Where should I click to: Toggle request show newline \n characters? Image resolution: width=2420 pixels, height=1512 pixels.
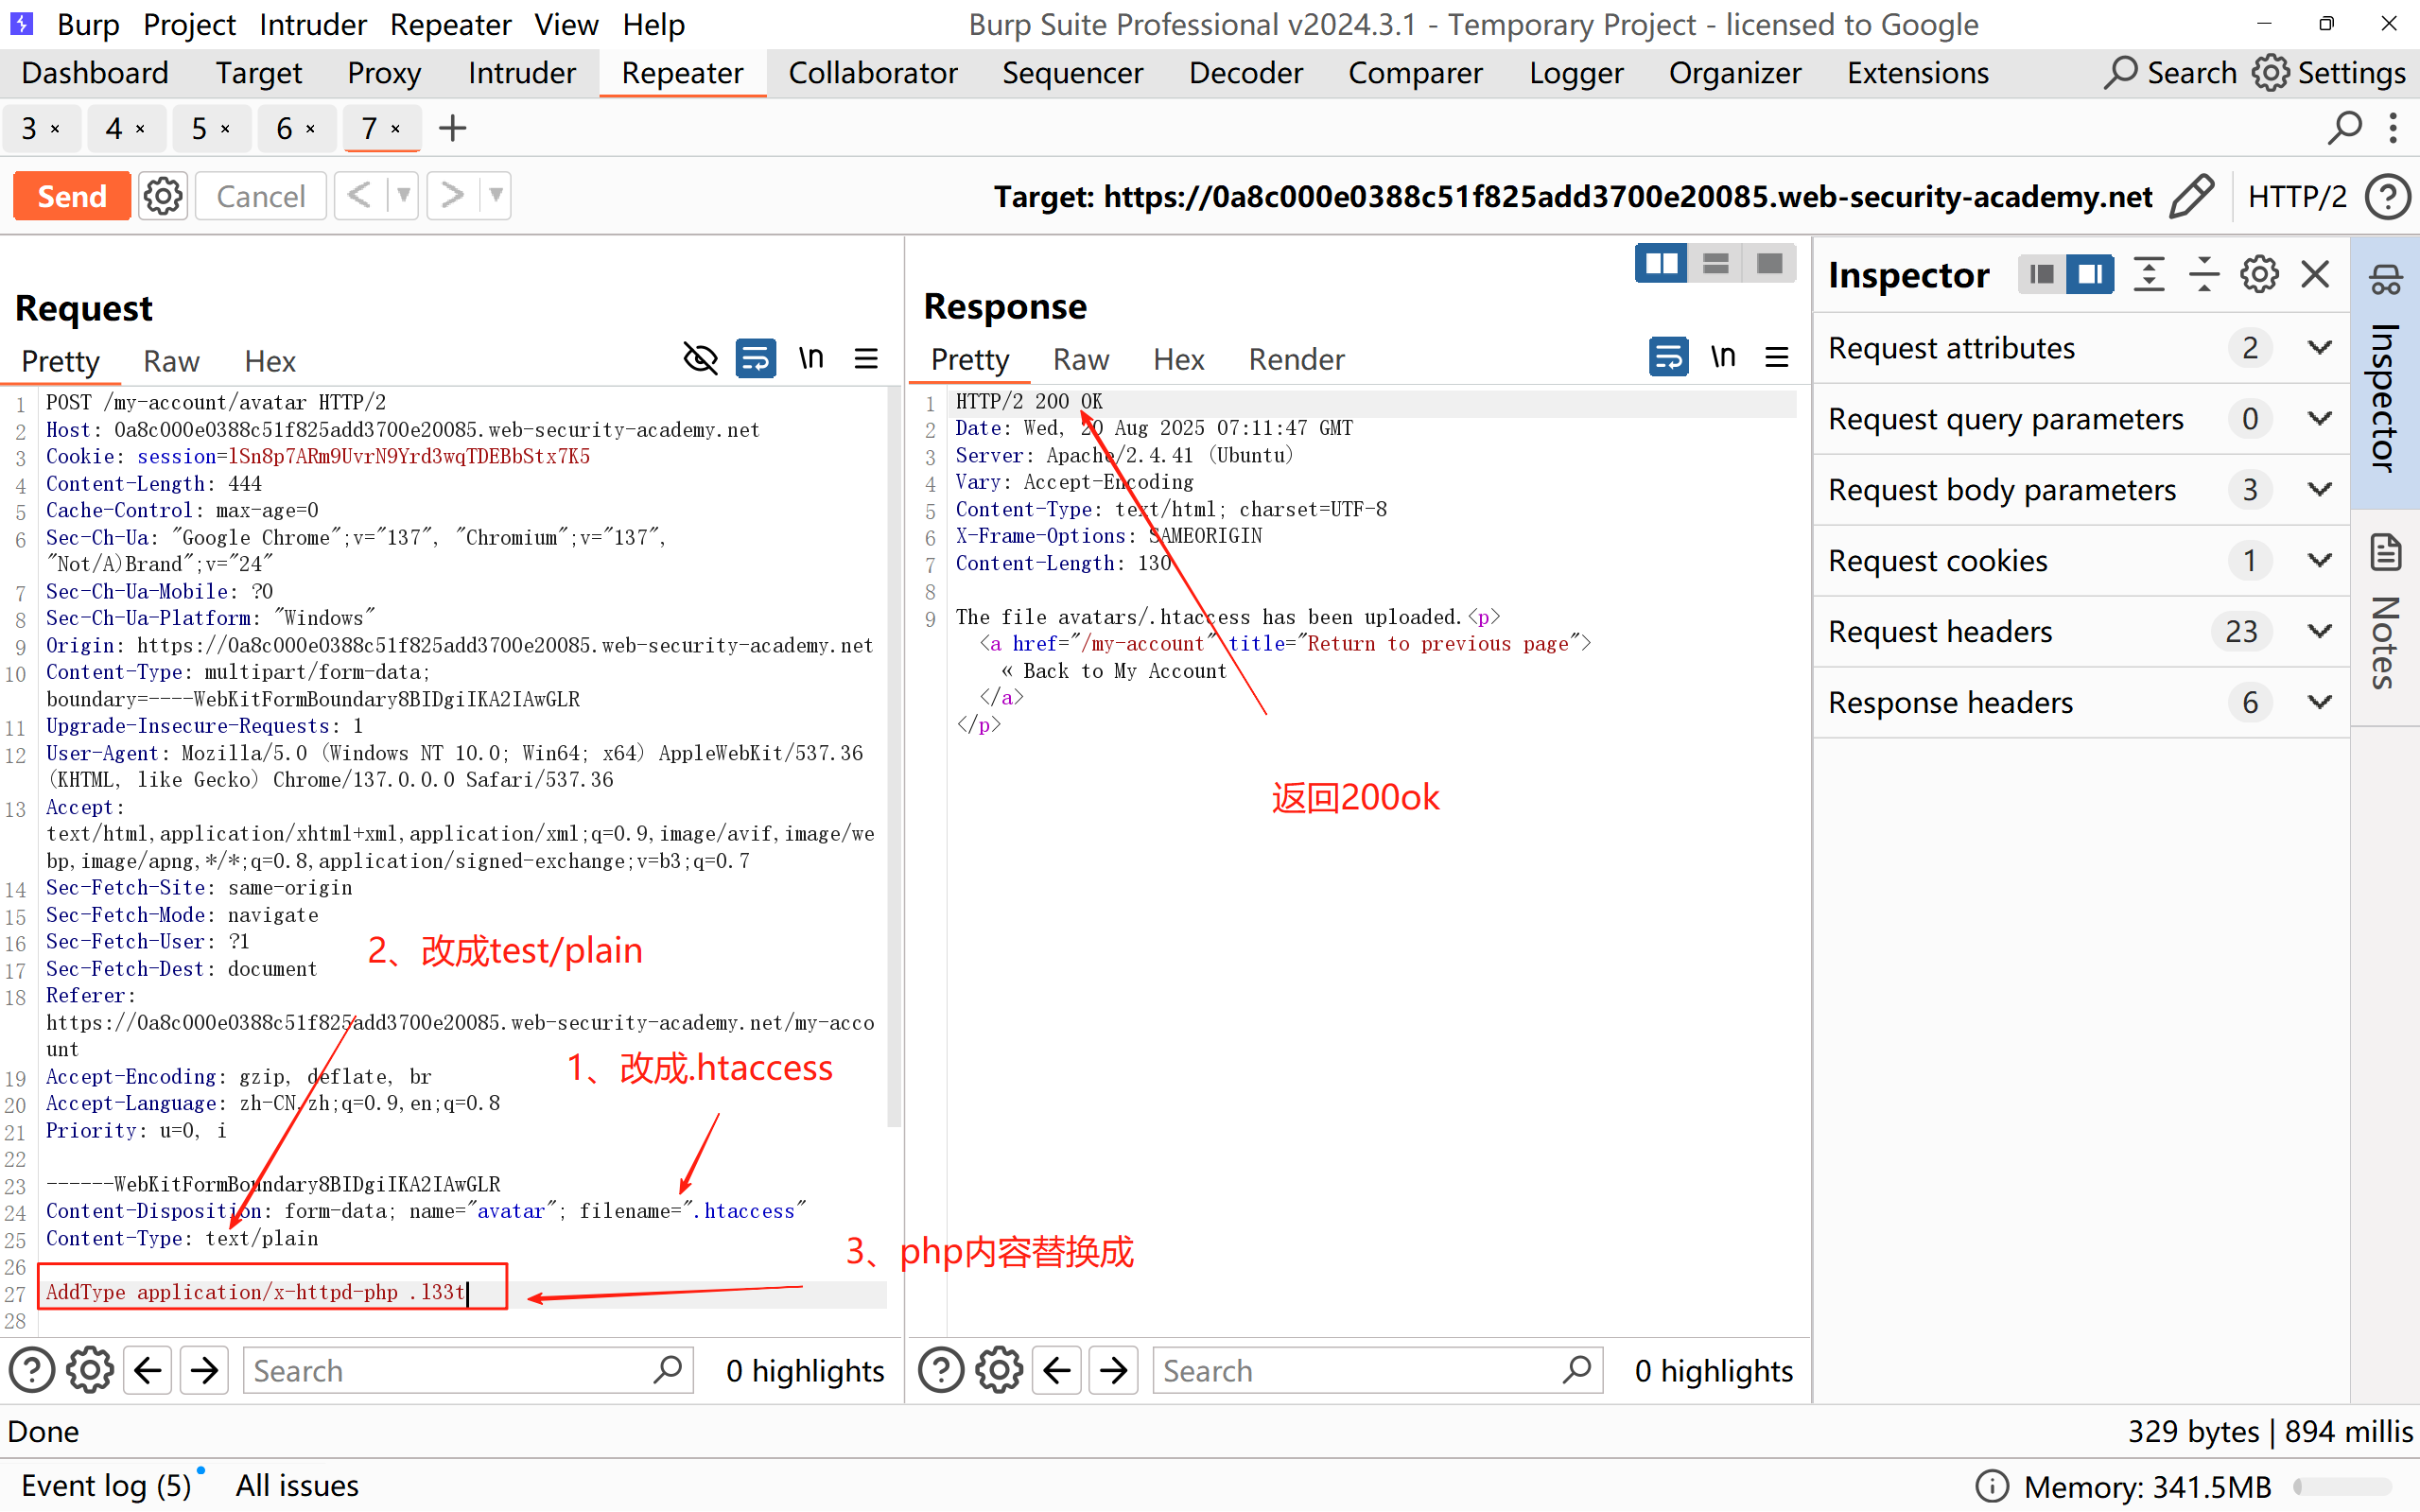coord(811,358)
